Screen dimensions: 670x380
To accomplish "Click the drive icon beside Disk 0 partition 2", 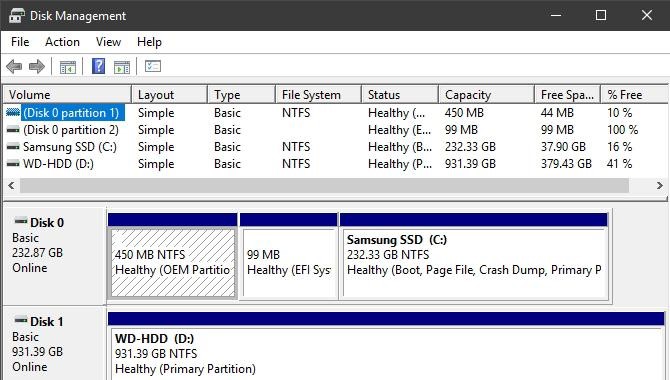I will click(x=13, y=130).
